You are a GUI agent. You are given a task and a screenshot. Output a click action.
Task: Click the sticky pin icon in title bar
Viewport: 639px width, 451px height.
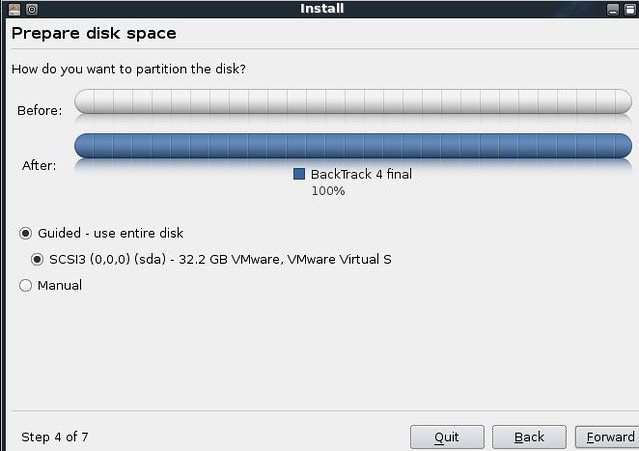tap(32, 9)
